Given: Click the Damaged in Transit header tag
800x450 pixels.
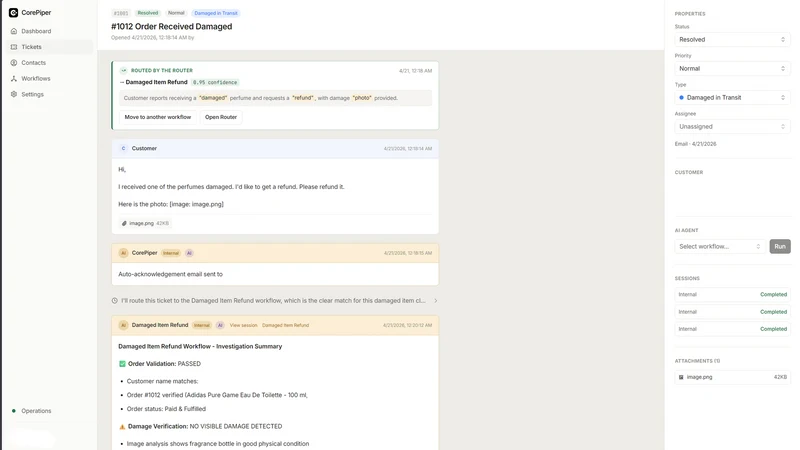Looking at the screenshot, I should [x=216, y=13].
